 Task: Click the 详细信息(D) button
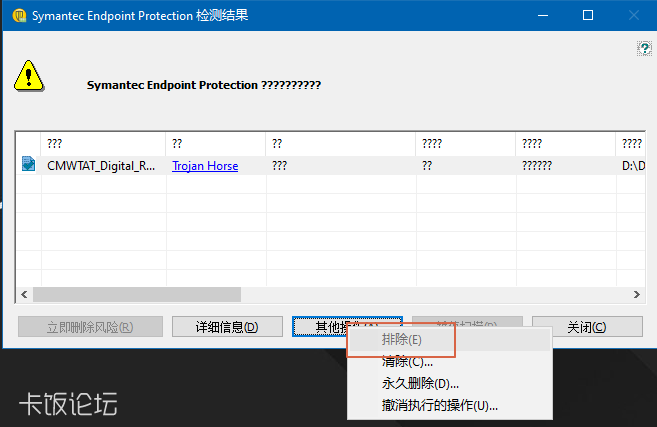tap(227, 327)
